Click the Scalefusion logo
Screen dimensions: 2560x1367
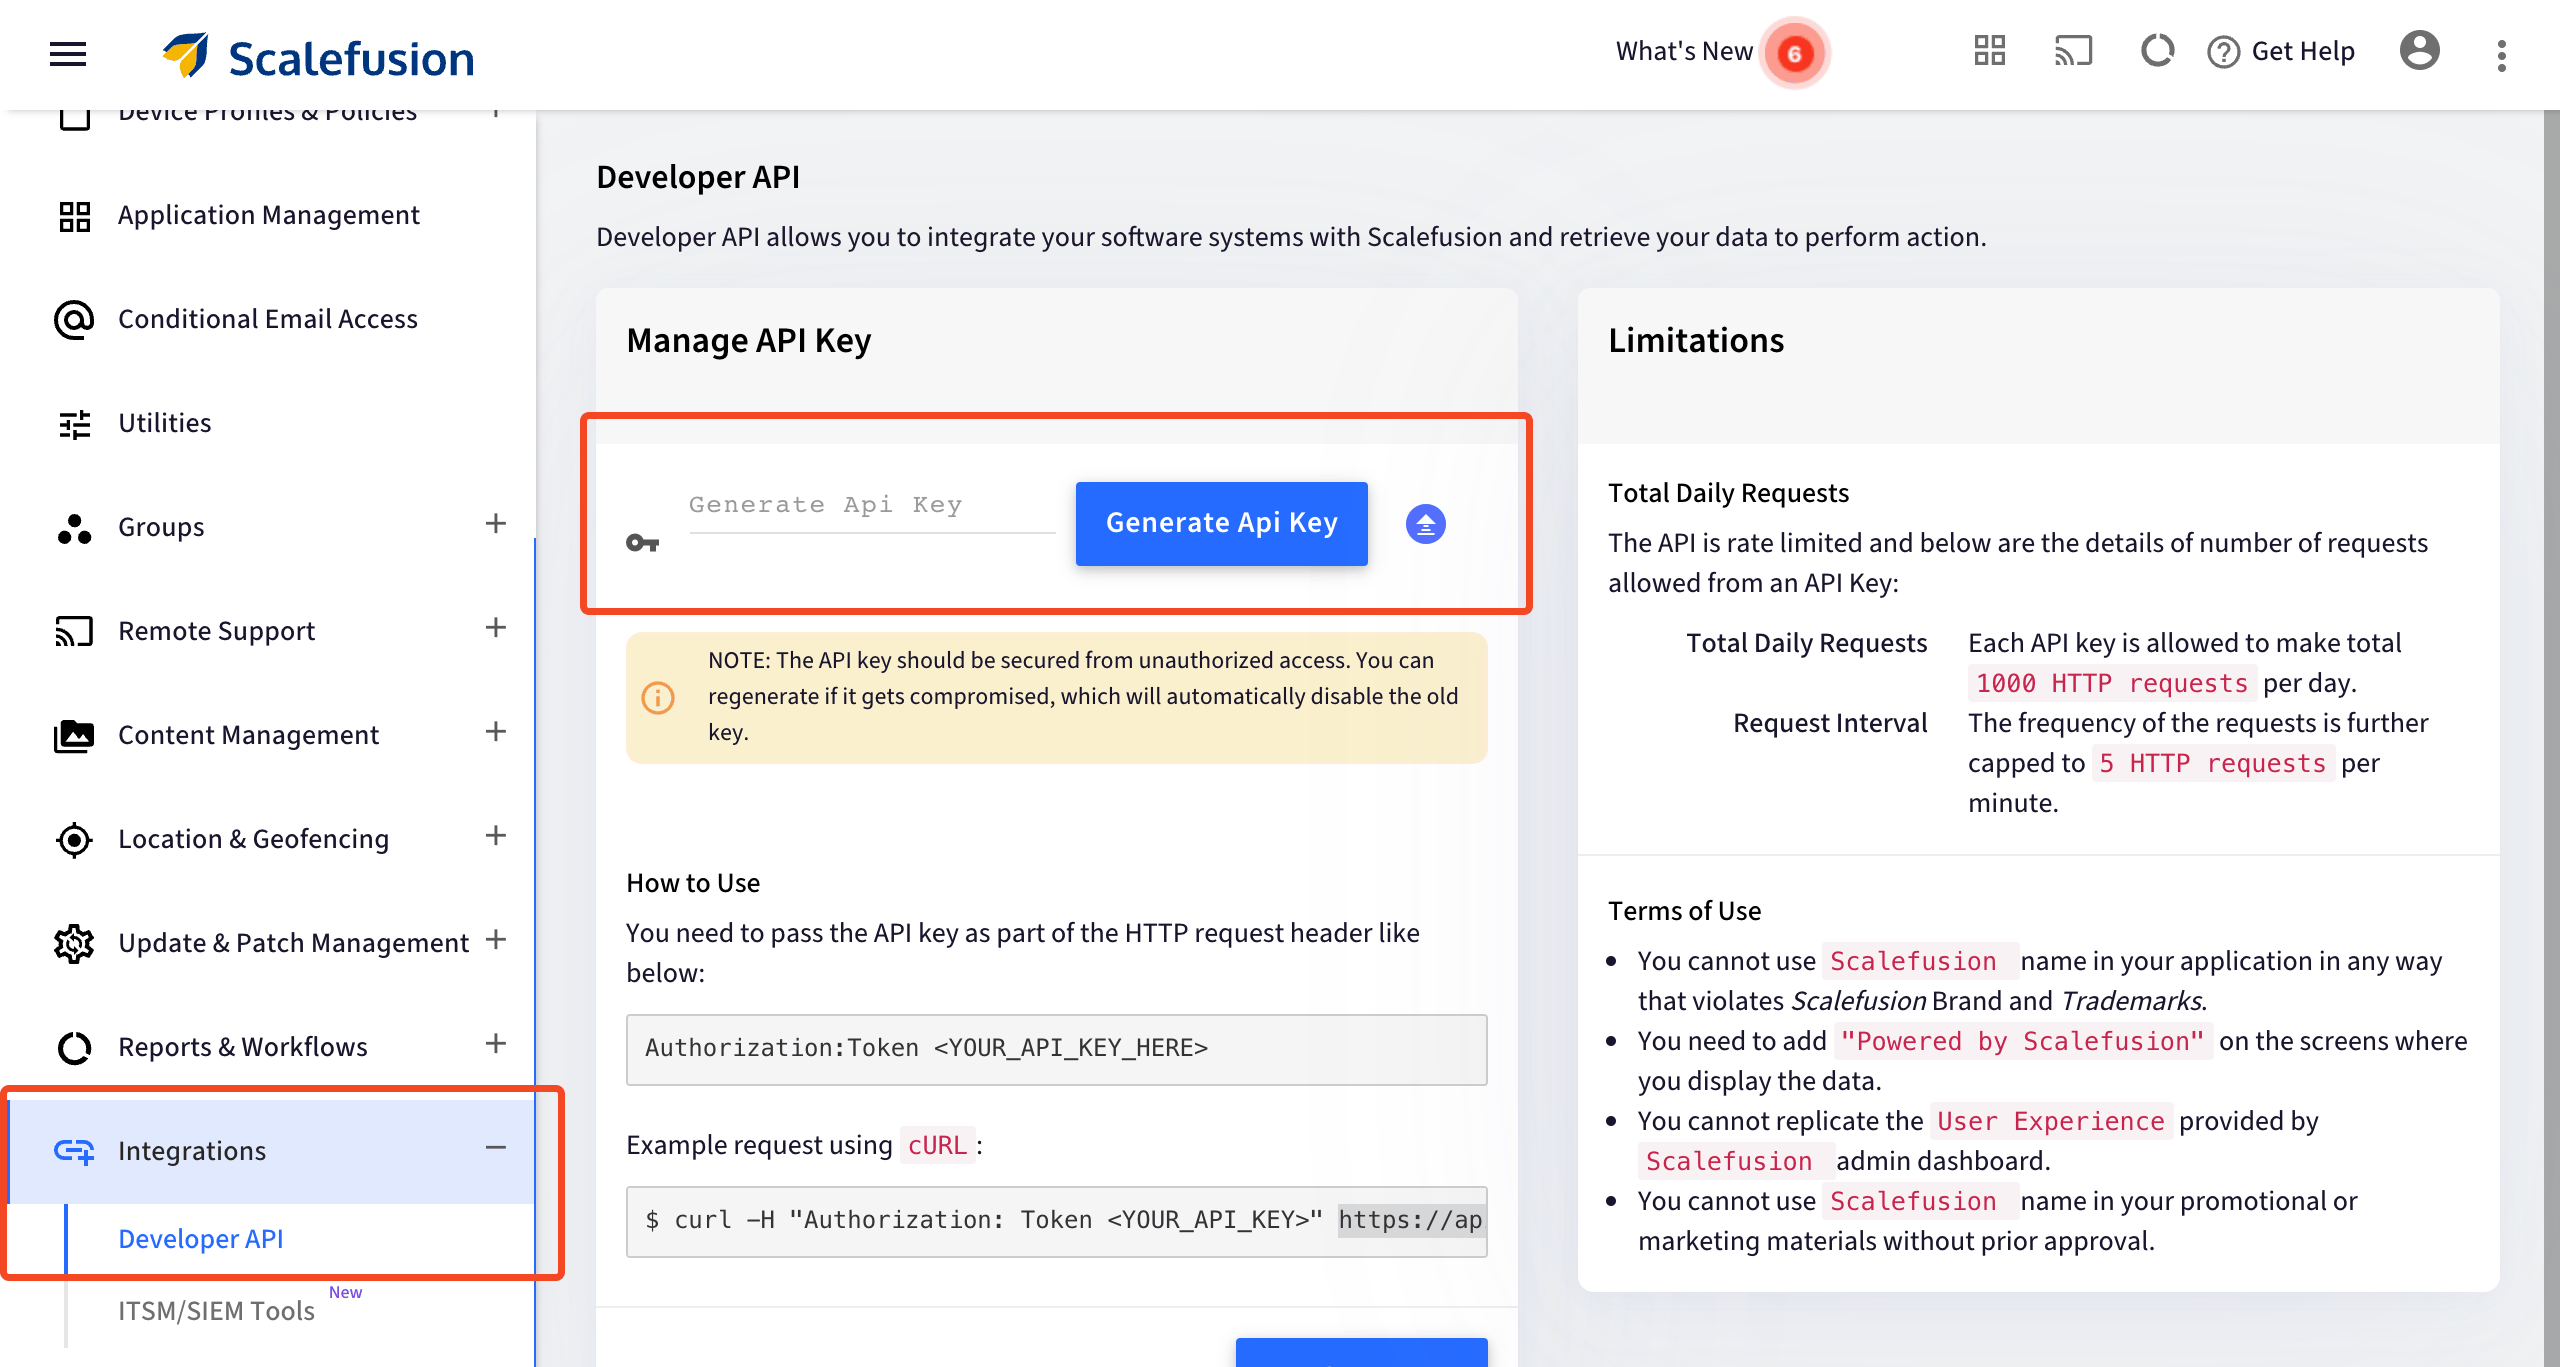tap(318, 56)
